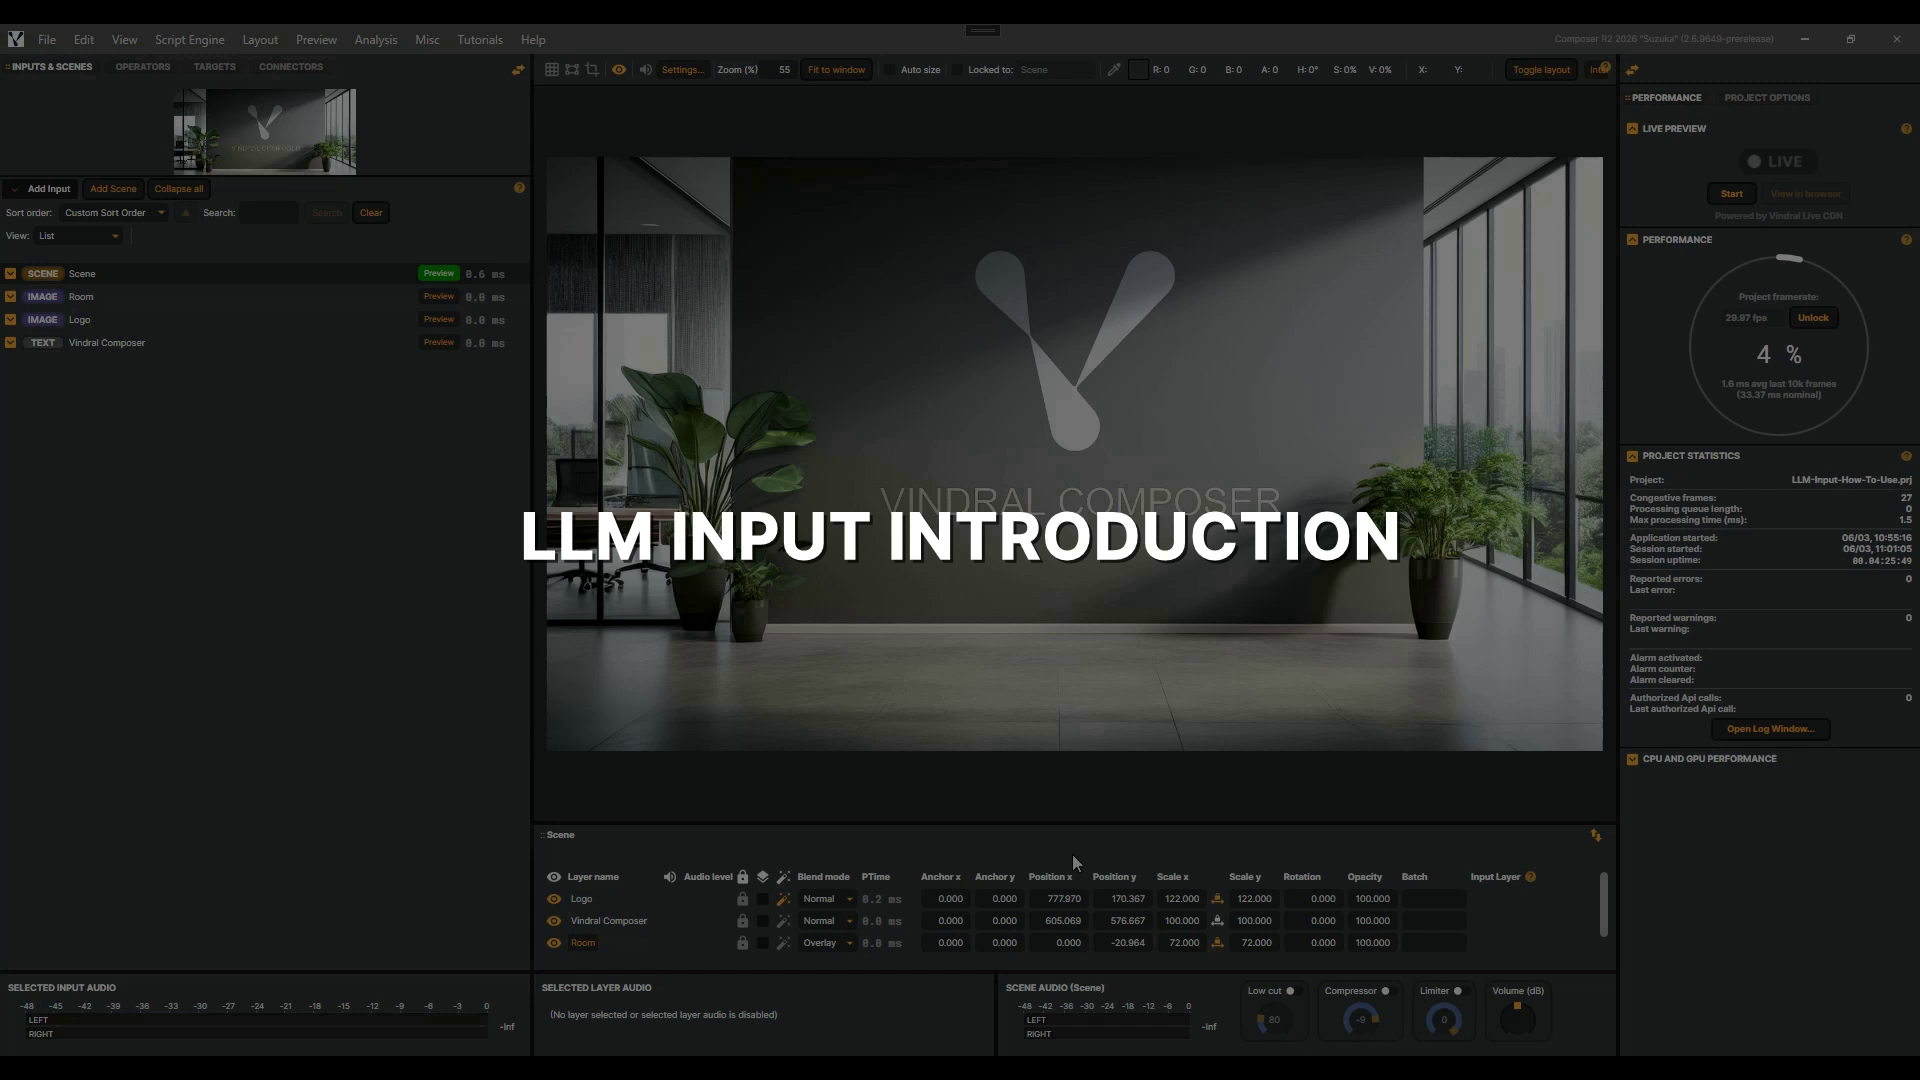Enable the Locked to checkbox

(x=956, y=70)
